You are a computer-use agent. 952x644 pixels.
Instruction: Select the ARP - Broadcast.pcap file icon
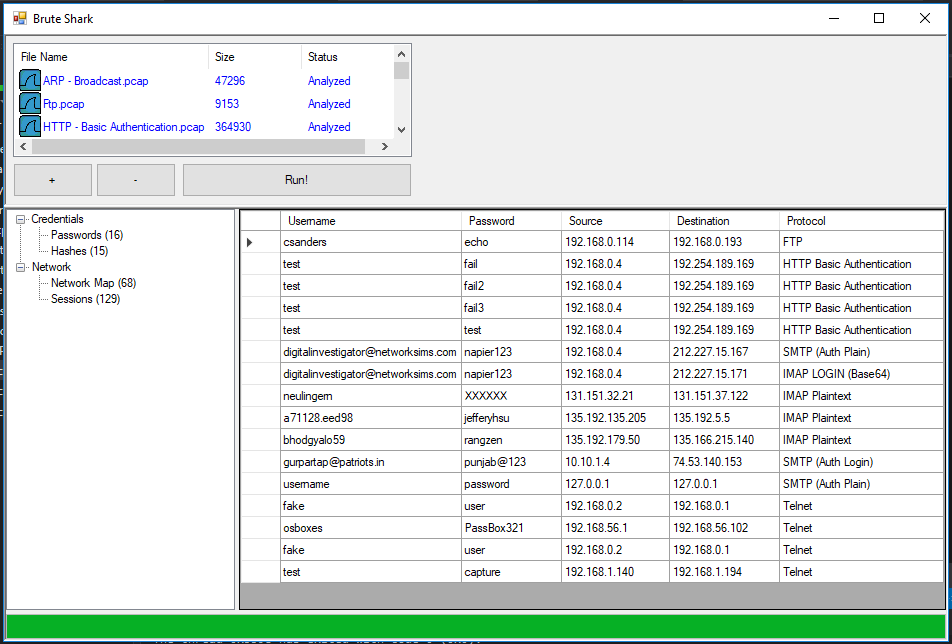click(29, 80)
